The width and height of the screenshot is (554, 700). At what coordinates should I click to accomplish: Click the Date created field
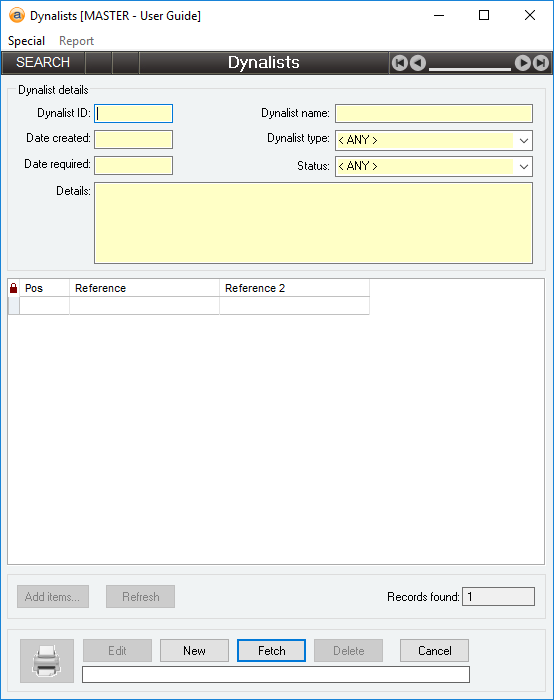pyautogui.click(x=133, y=139)
